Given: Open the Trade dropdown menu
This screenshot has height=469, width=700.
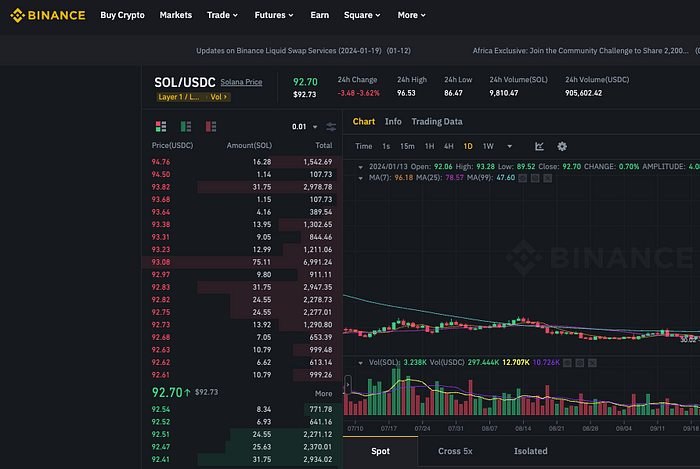Looking at the screenshot, I should pos(222,15).
